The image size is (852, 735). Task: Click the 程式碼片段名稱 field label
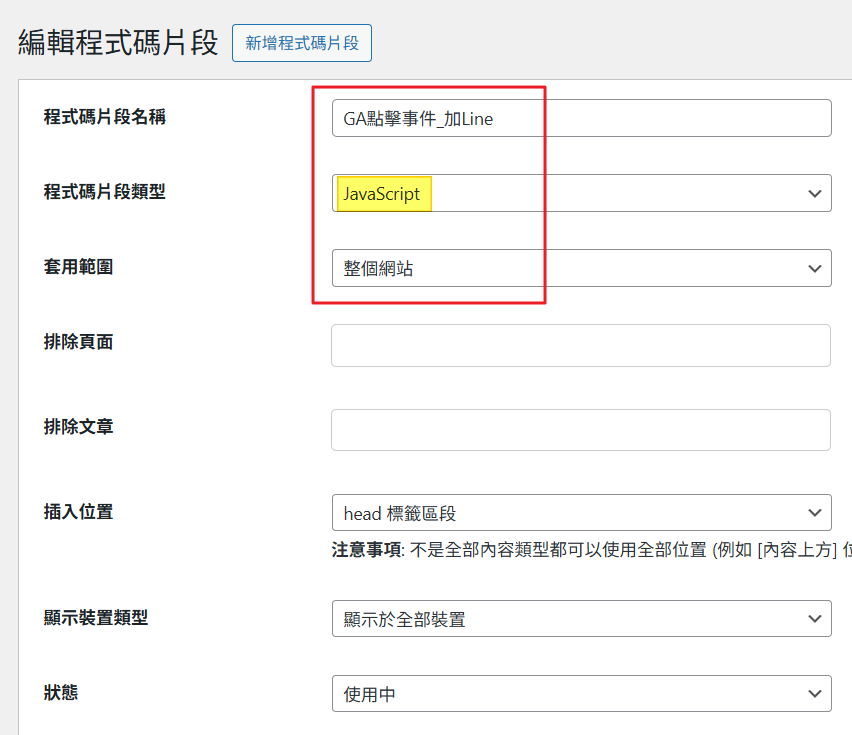point(104,117)
